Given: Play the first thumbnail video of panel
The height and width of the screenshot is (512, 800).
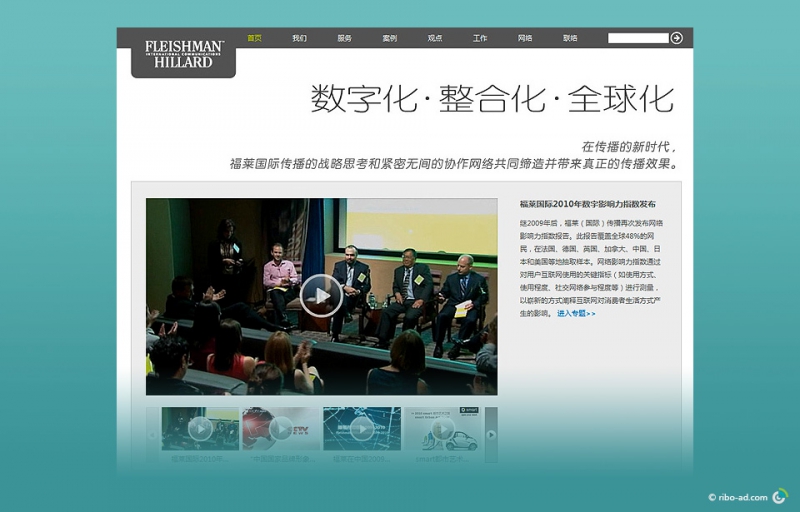Looking at the screenshot, I should 200,428.
